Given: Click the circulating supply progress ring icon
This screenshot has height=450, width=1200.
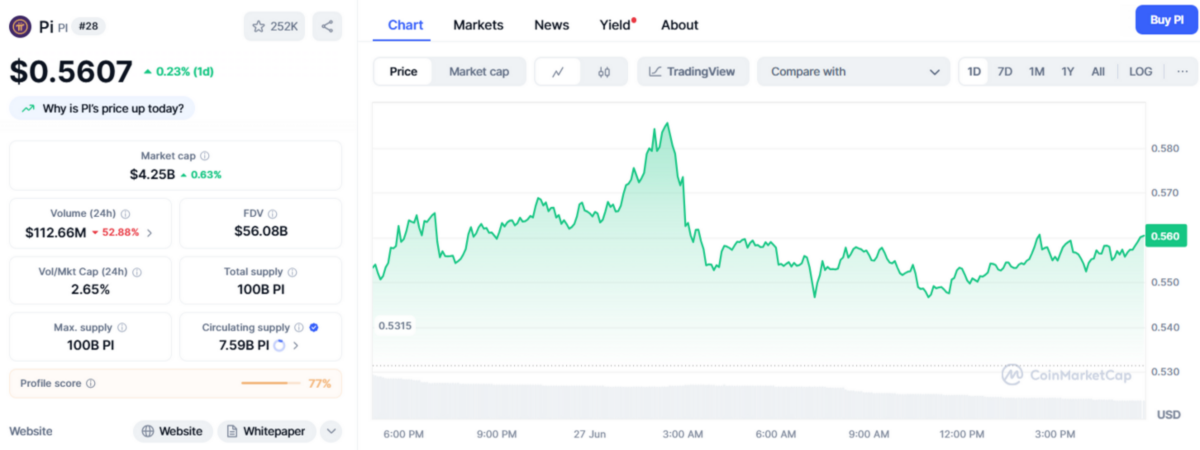Looking at the screenshot, I should click(x=279, y=346).
